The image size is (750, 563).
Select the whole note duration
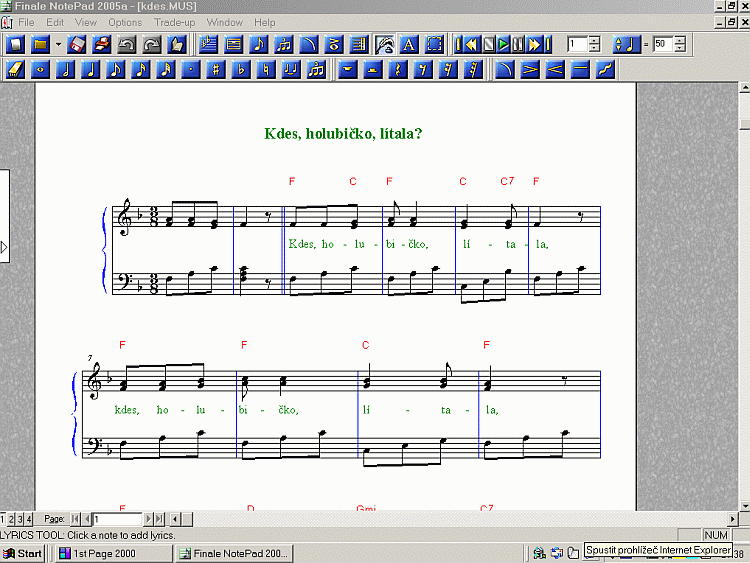click(x=41, y=69)
